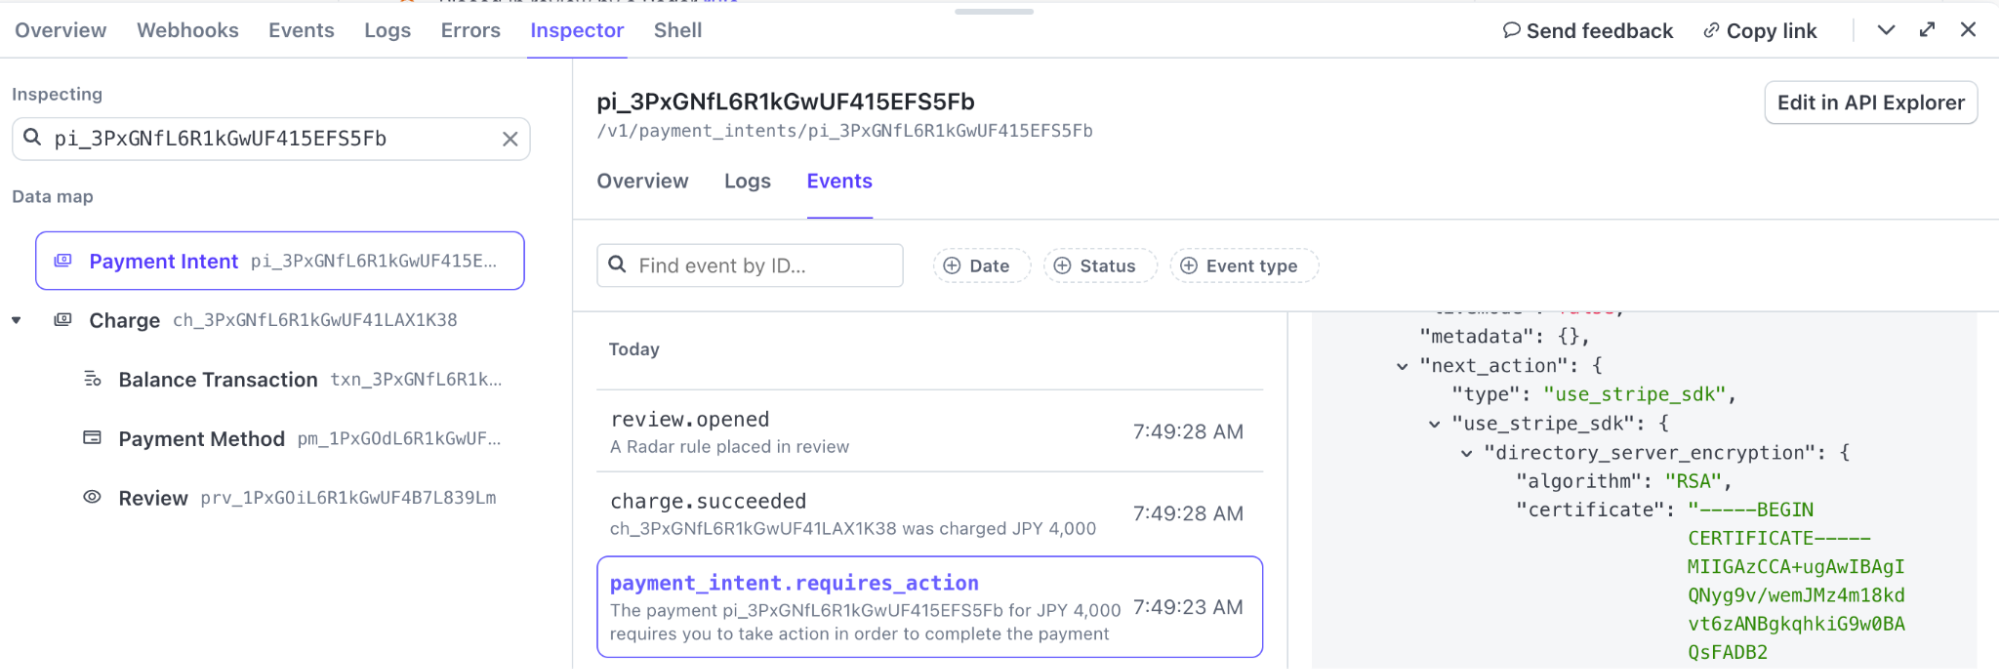Collapse the use_stripe_sdk JSON node
Viewport: 1999px width, 669px height.
(1434, 424)
